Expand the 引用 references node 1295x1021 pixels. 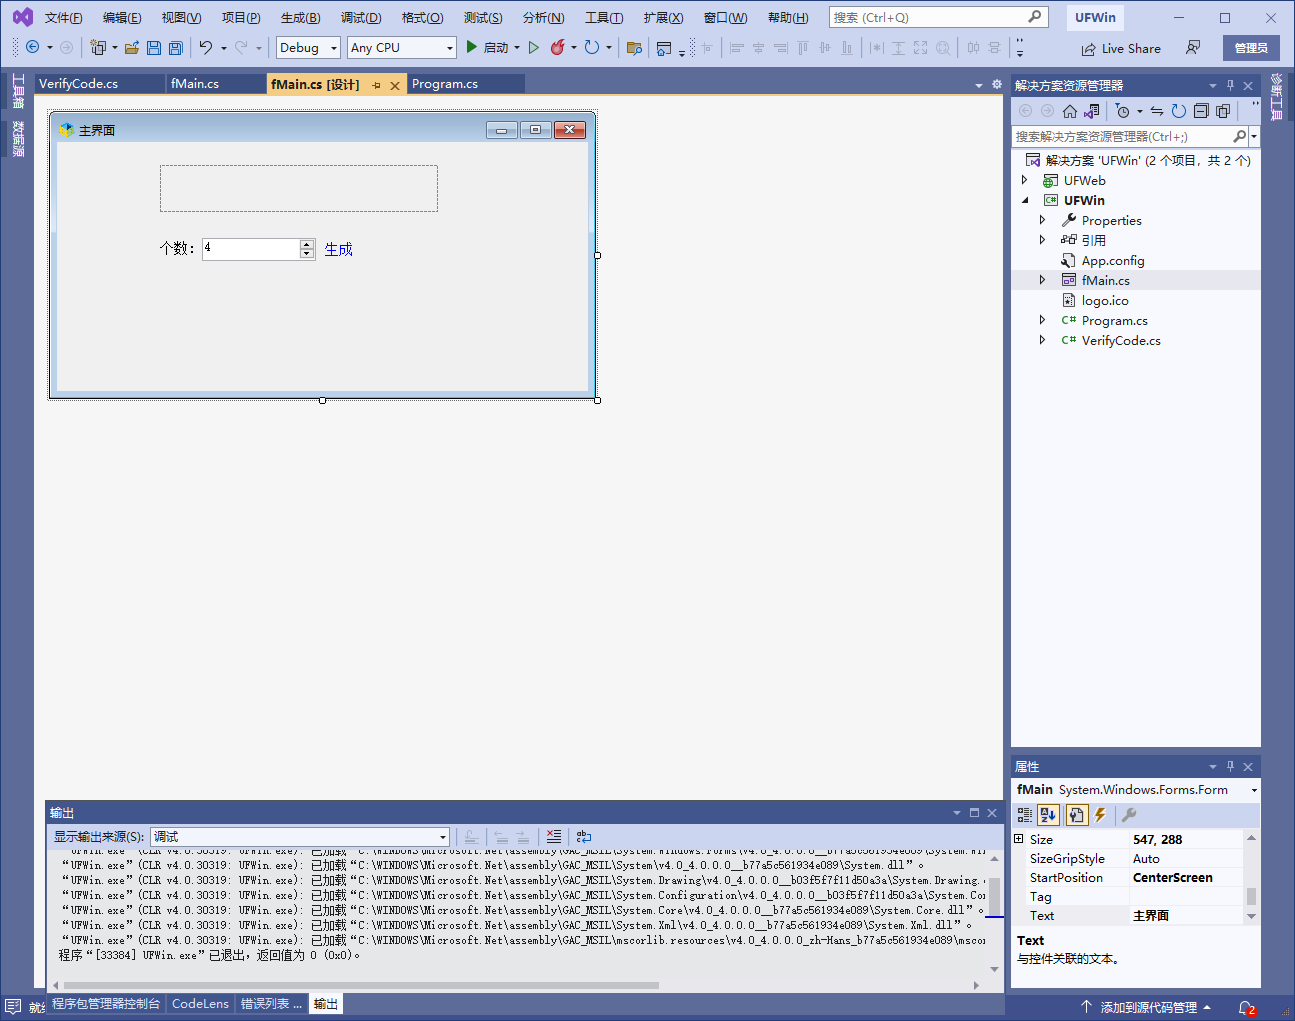point(1042,240)
